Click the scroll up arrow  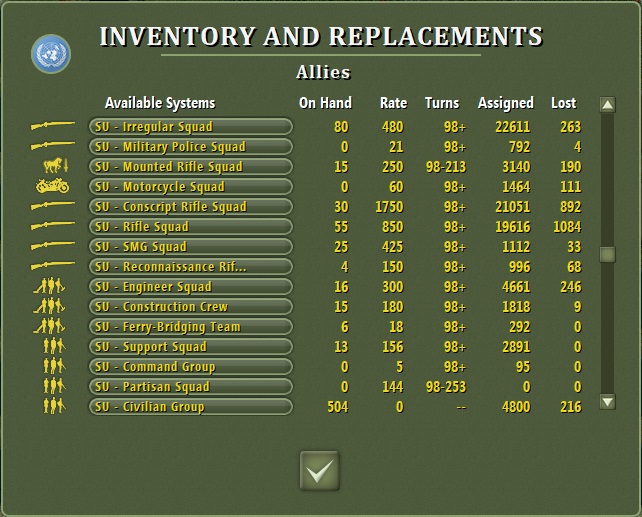click(608, 105)
